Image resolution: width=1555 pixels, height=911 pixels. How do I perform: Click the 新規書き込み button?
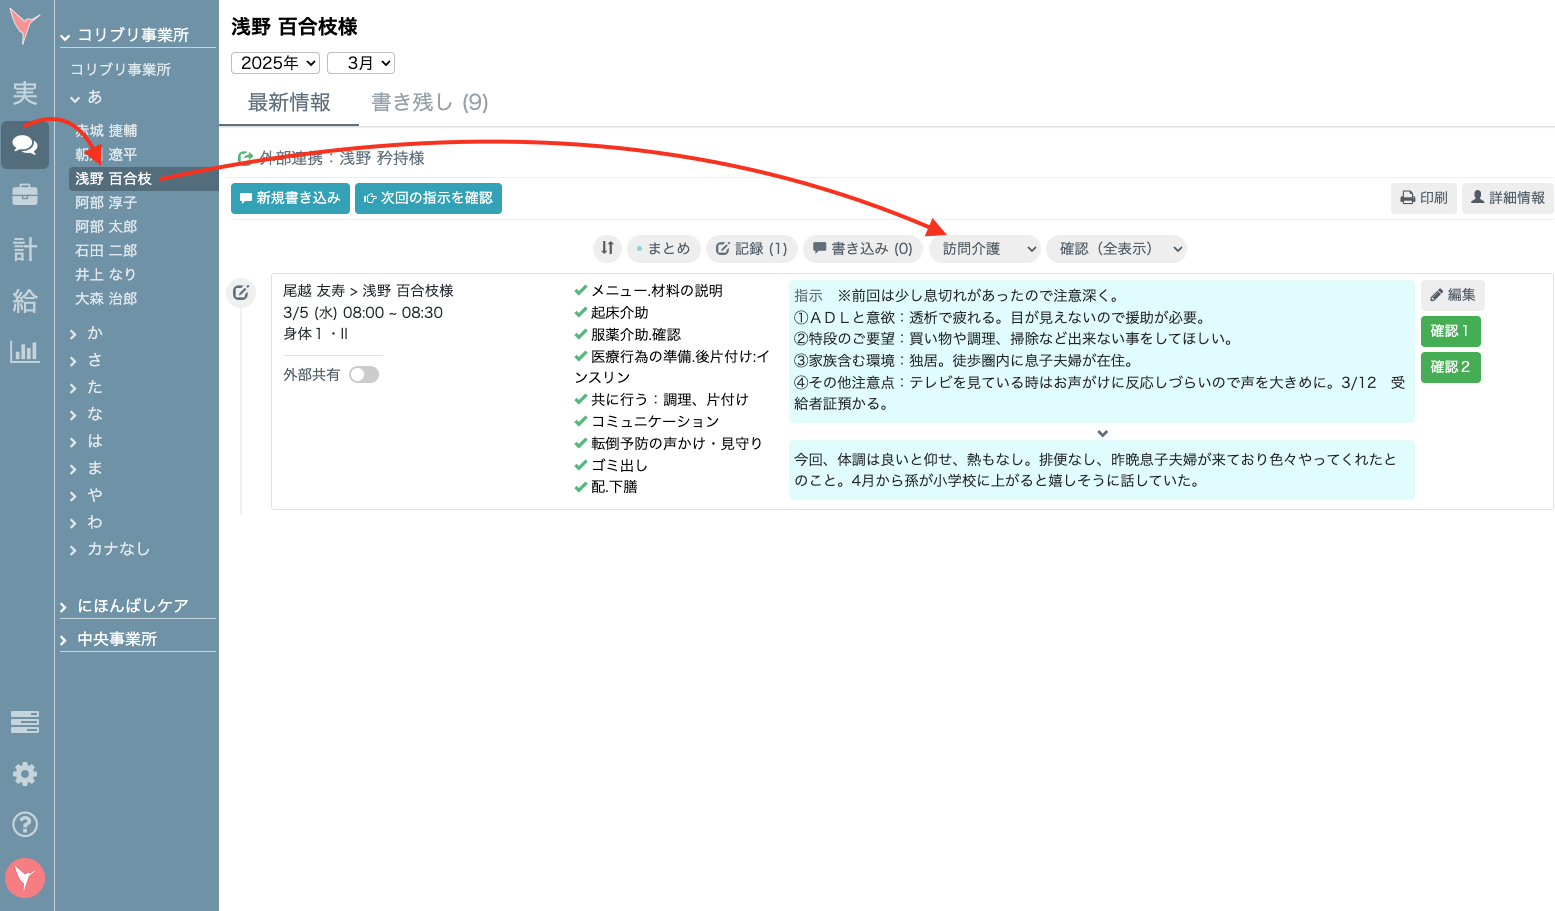[290, 198]
